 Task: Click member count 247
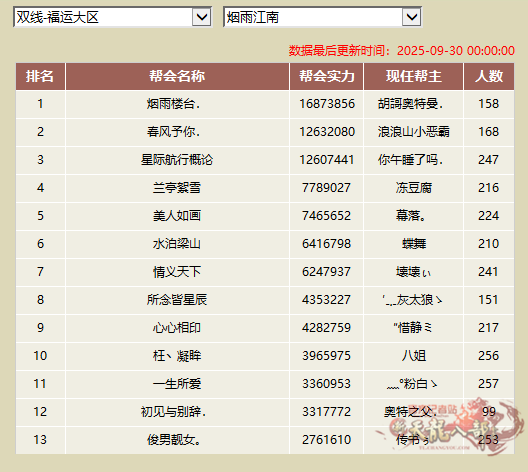(x=489, y=160)
